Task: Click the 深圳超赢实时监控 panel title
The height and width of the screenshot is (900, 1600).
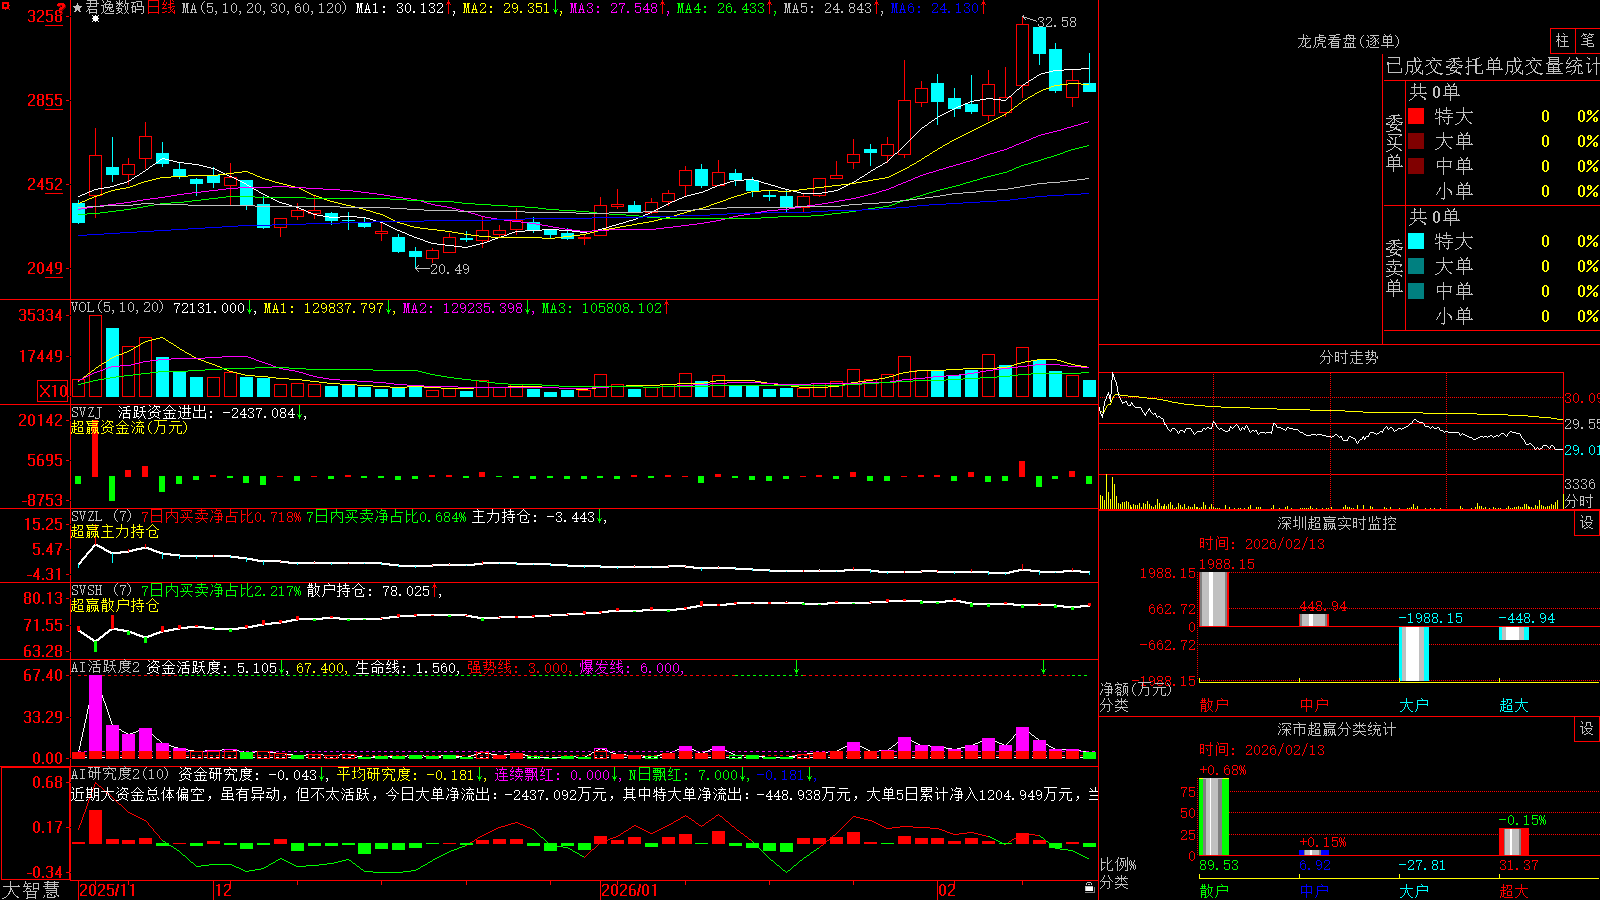Action: coord(1337,523)
